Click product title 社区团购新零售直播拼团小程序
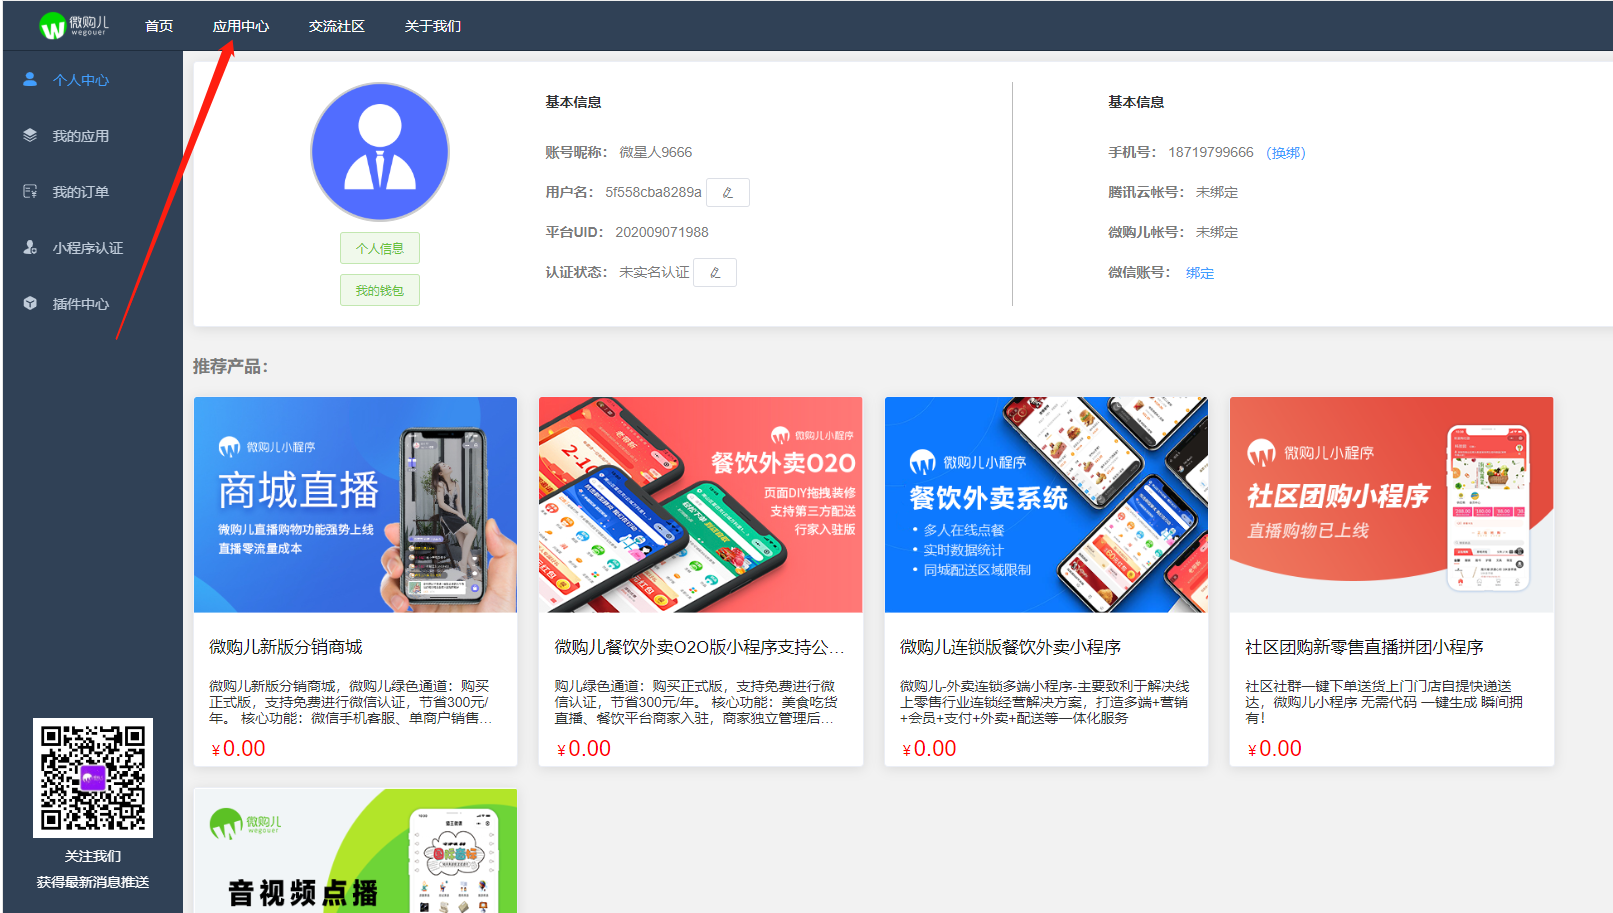The image size is (1613, 913). [x=1364, y=647]
